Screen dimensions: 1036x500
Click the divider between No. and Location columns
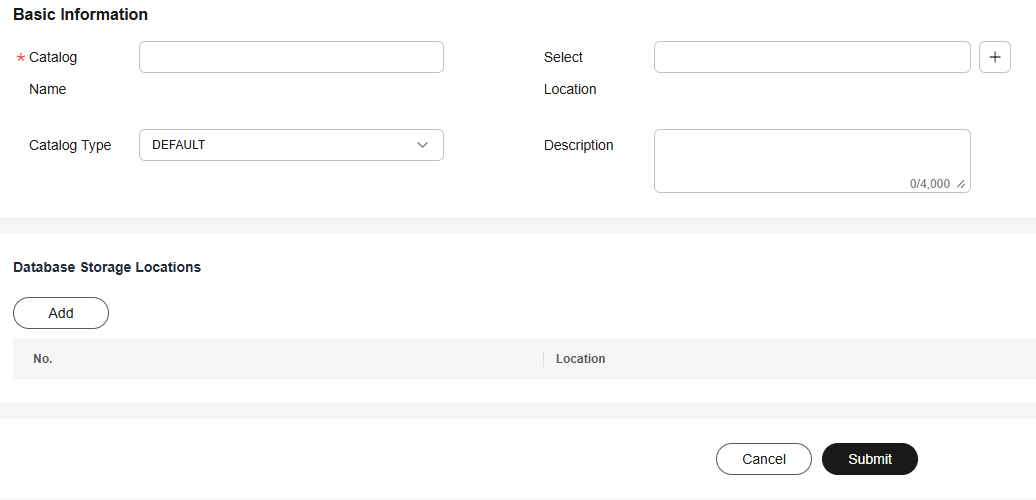[x=544, y=359]
